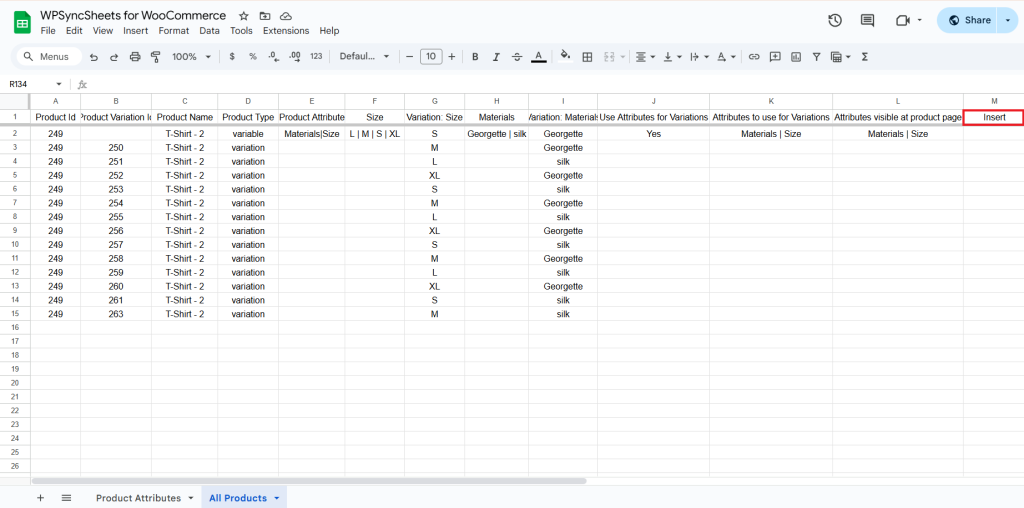
Task: Open the Tools menu
Action: [241, 31]
